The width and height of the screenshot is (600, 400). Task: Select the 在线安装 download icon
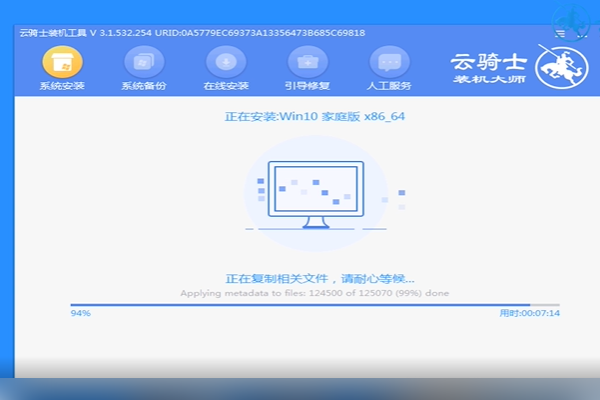(226, 62)
